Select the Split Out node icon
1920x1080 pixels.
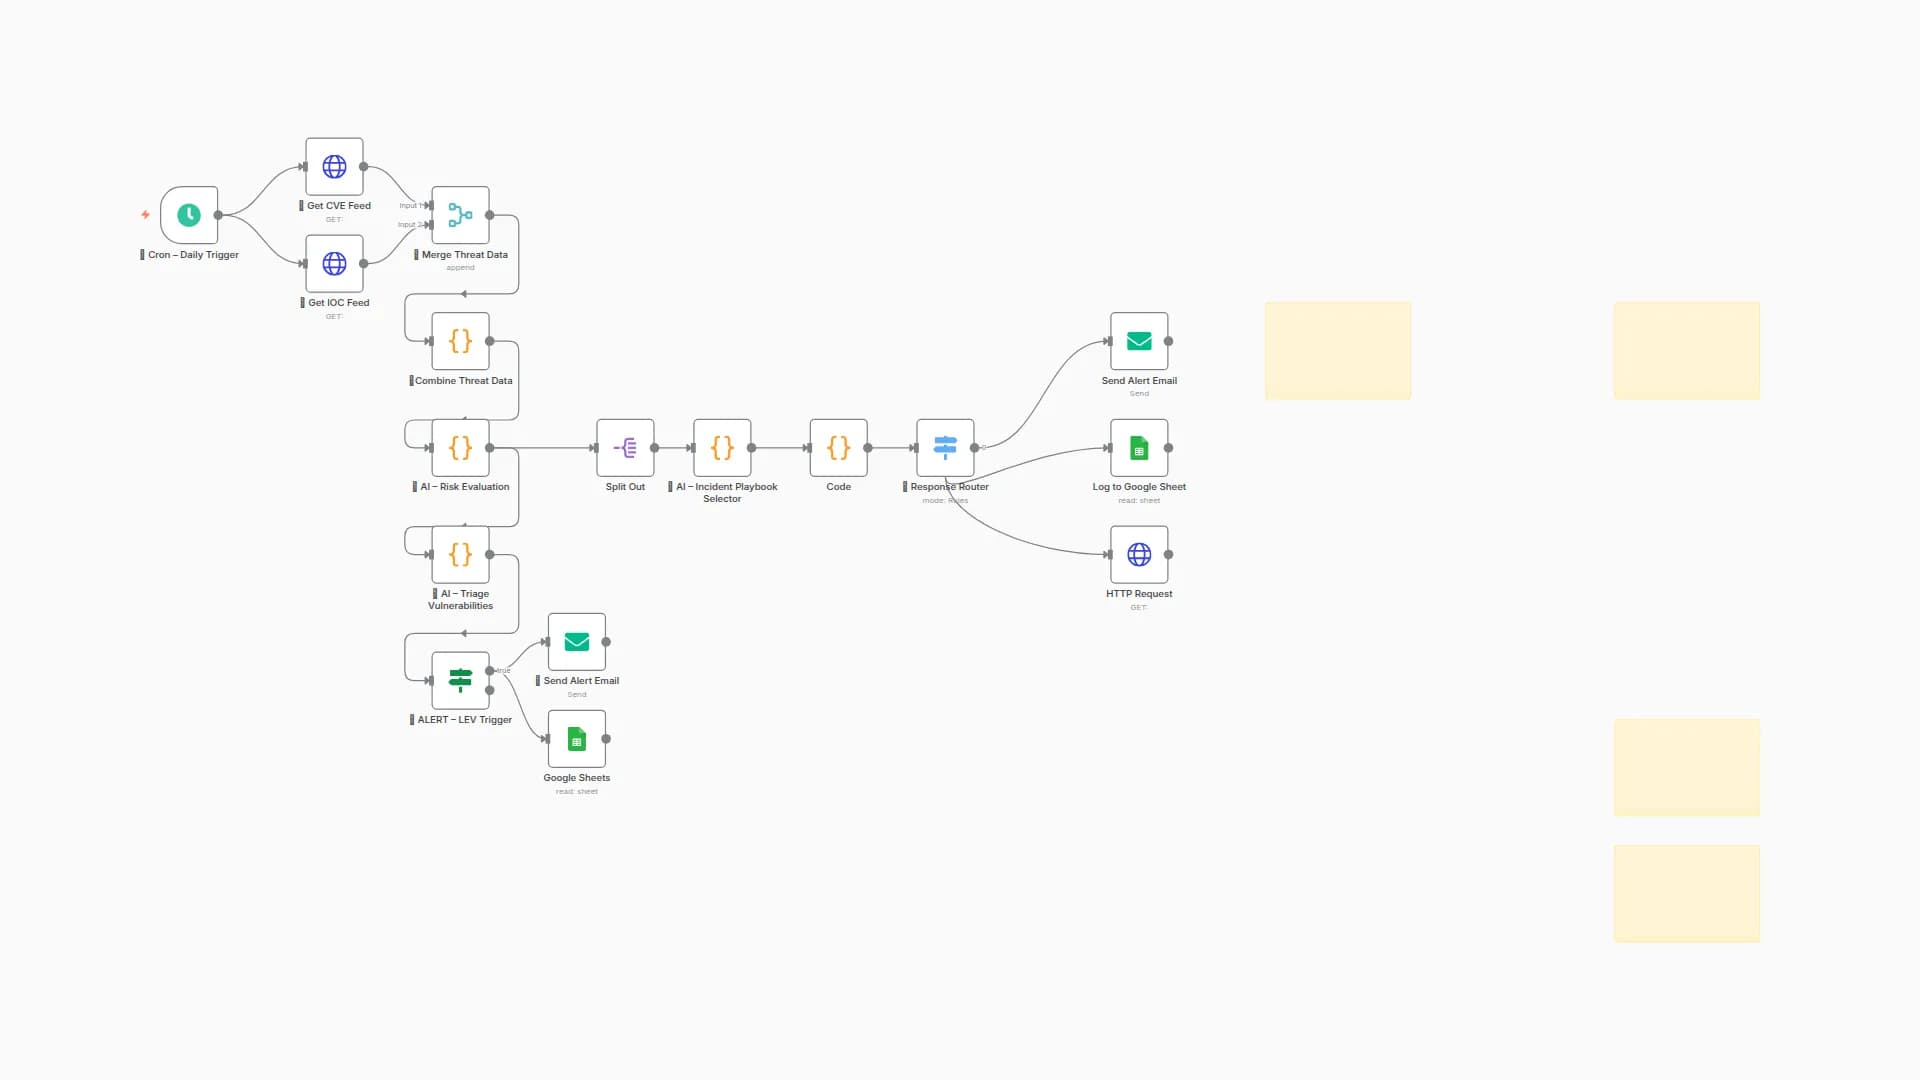pos(625,448)
